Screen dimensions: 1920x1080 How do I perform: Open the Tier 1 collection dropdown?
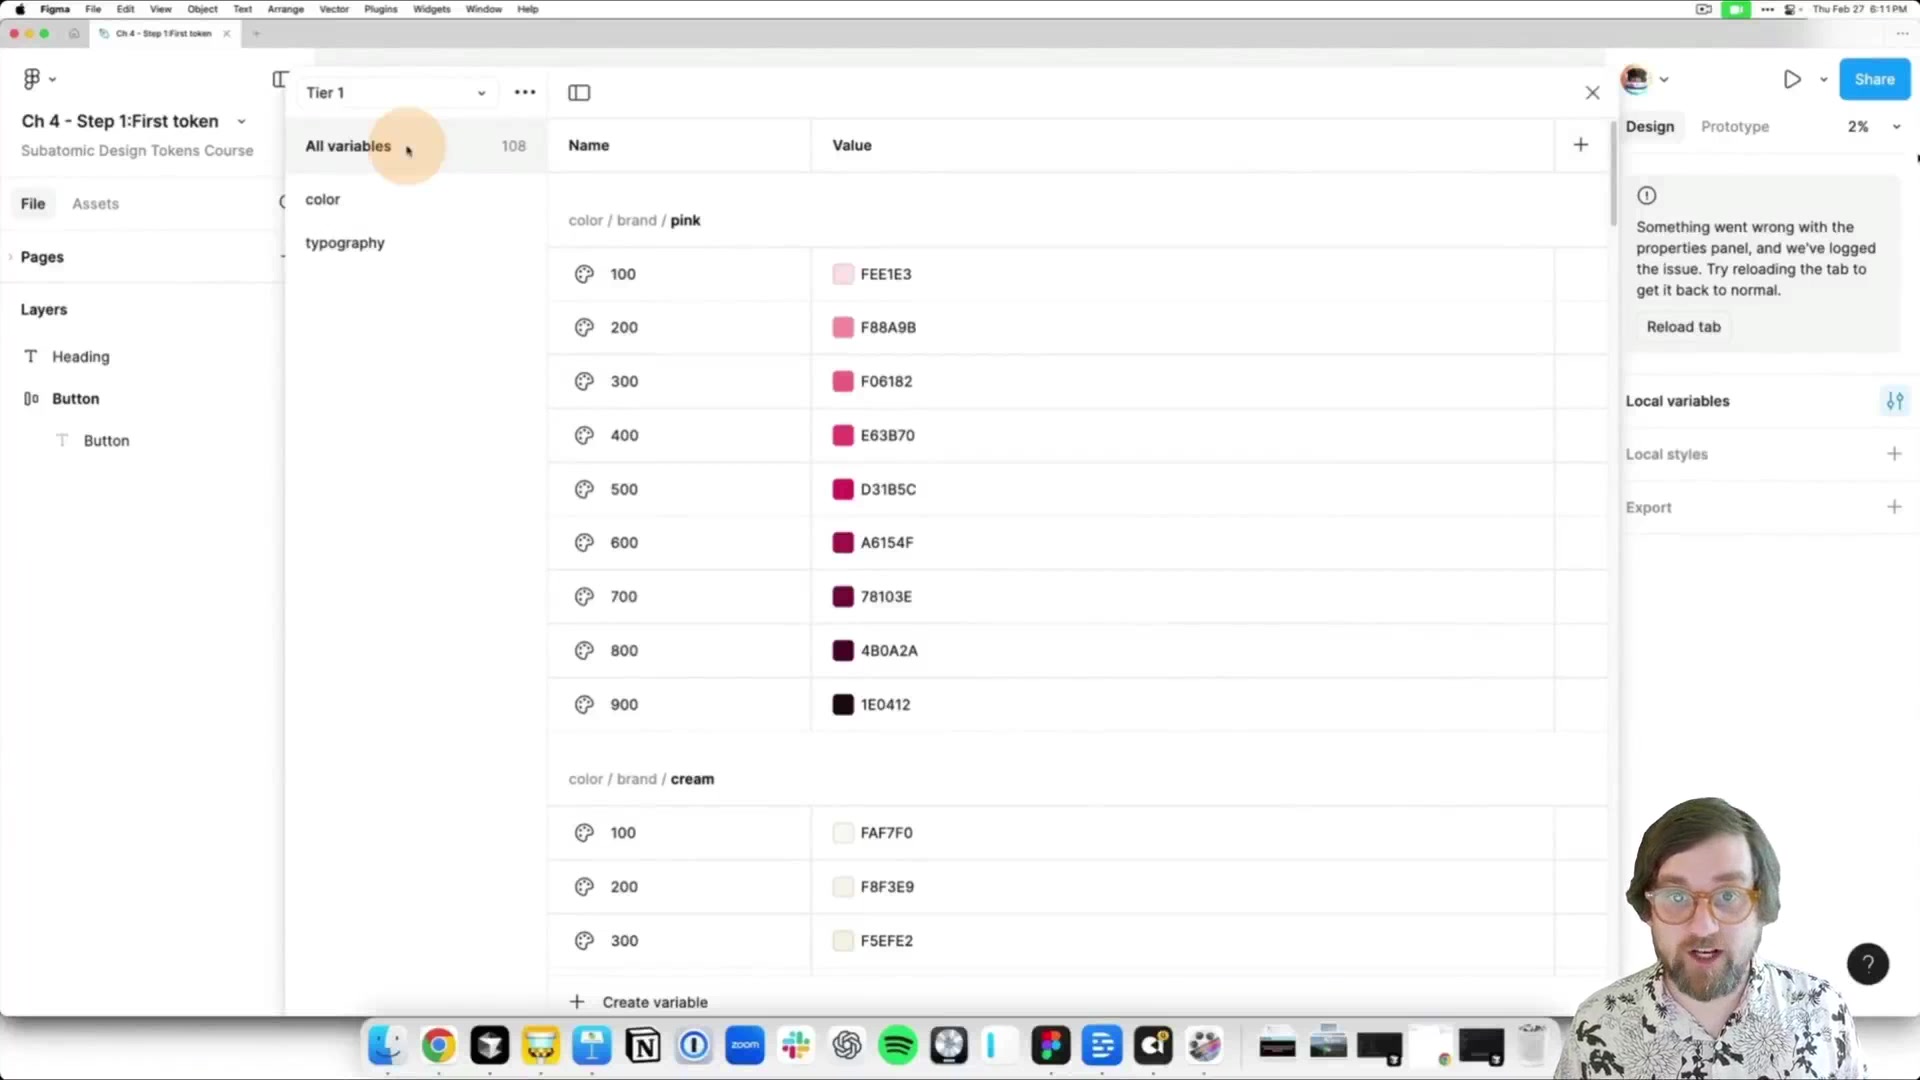pos(396,93)
